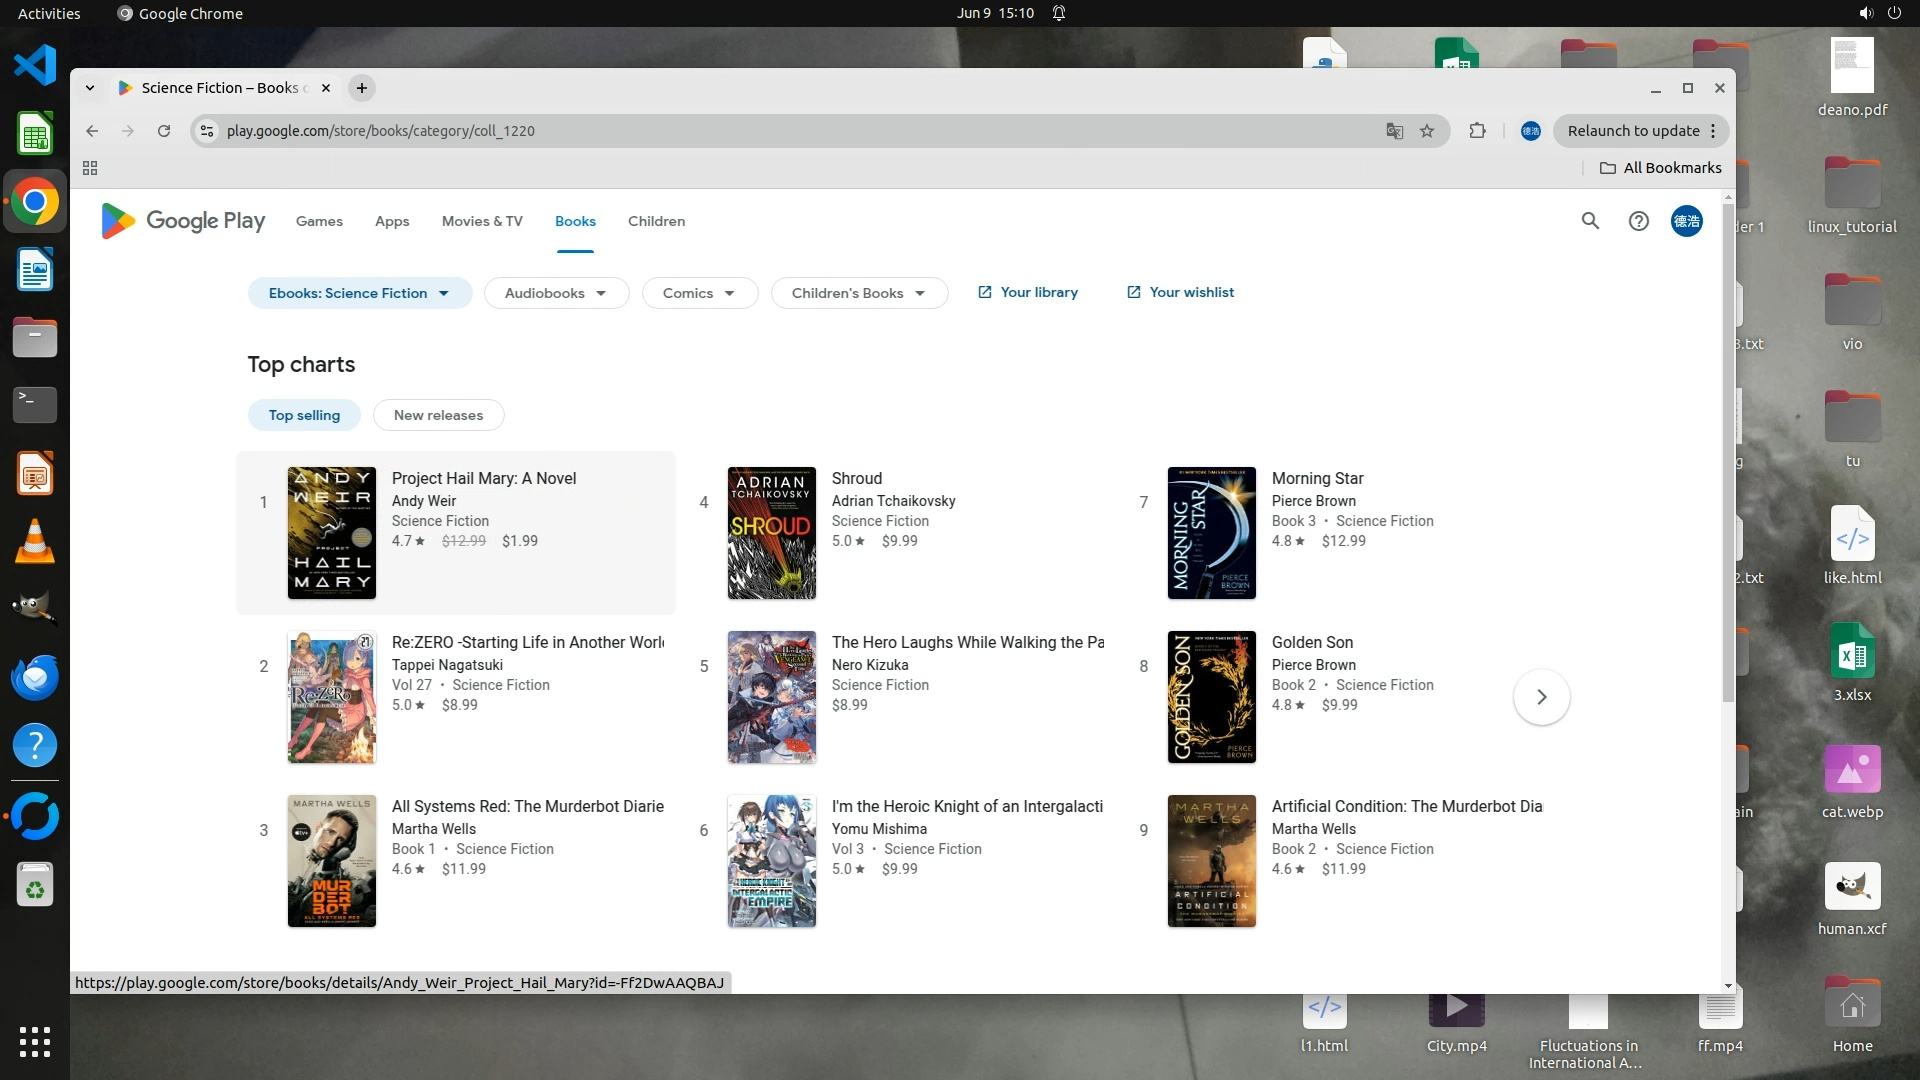Open the Help center question mark icon

tap(1638, 221)
